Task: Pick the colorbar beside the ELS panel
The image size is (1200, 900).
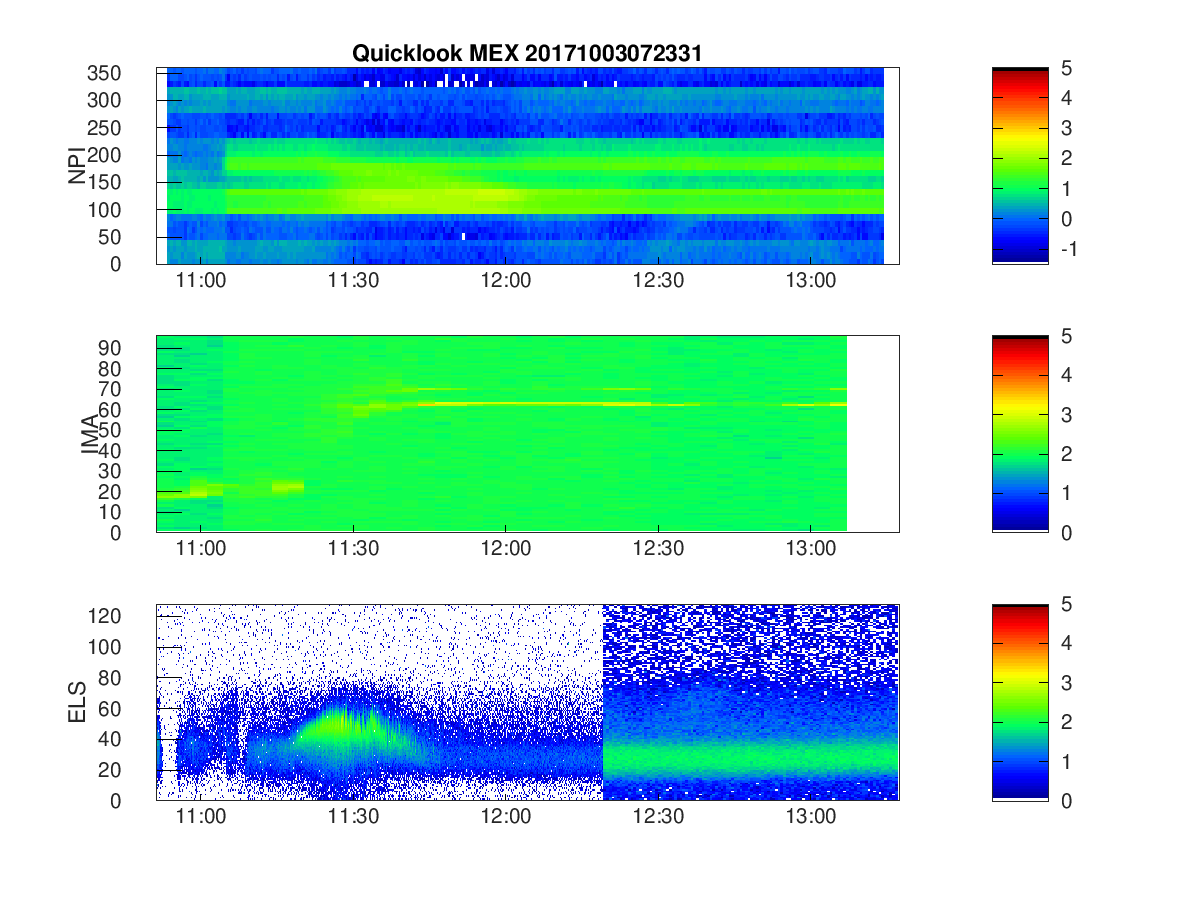Action: (x=1020, y=702)
